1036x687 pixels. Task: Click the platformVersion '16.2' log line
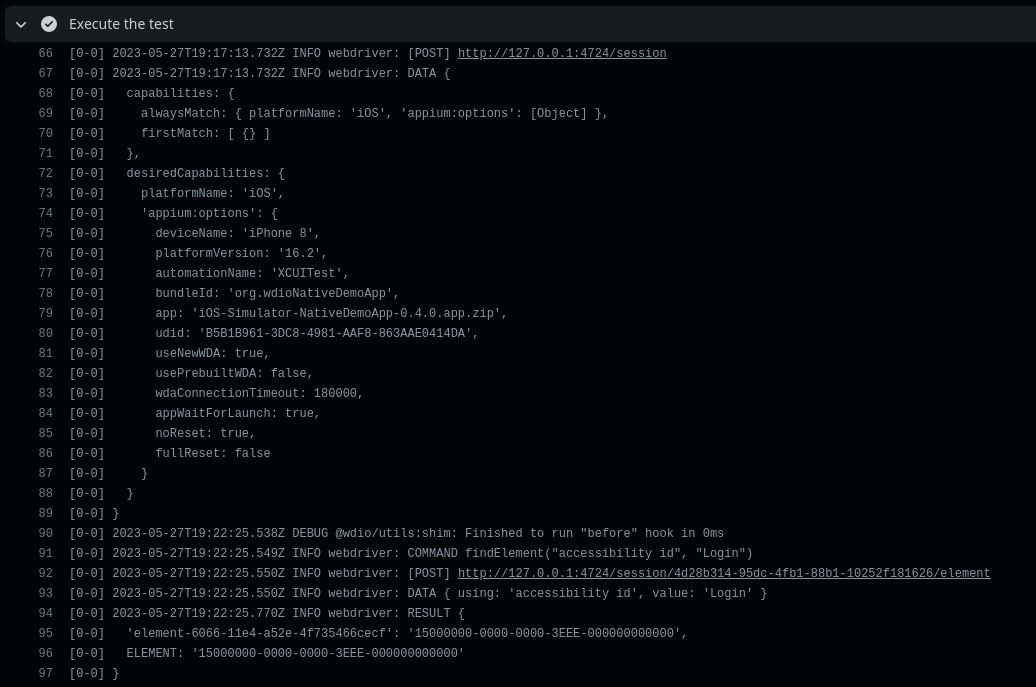coord(241,253)
